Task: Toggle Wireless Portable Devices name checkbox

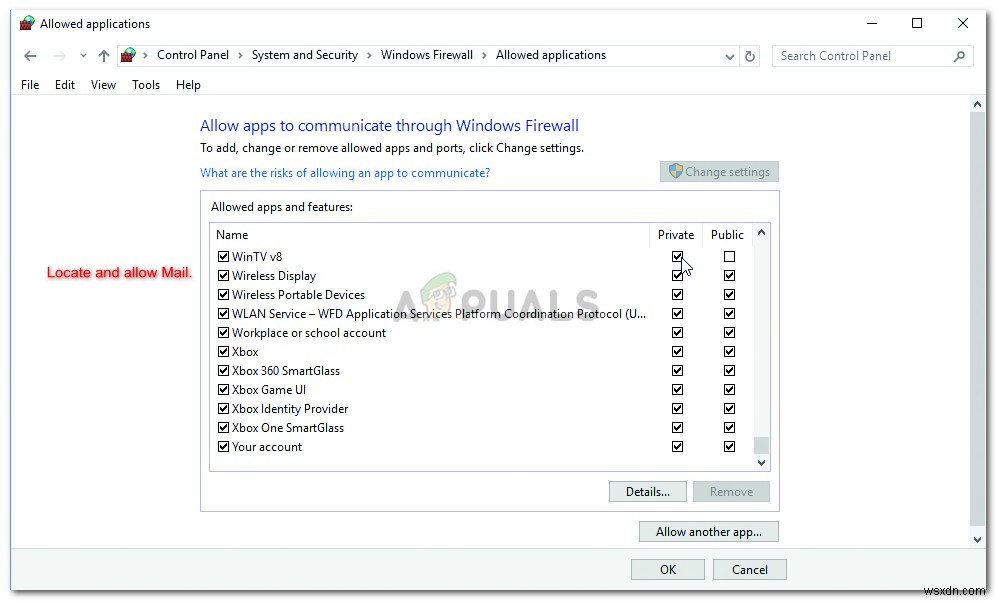Action: tap(223, 294)
